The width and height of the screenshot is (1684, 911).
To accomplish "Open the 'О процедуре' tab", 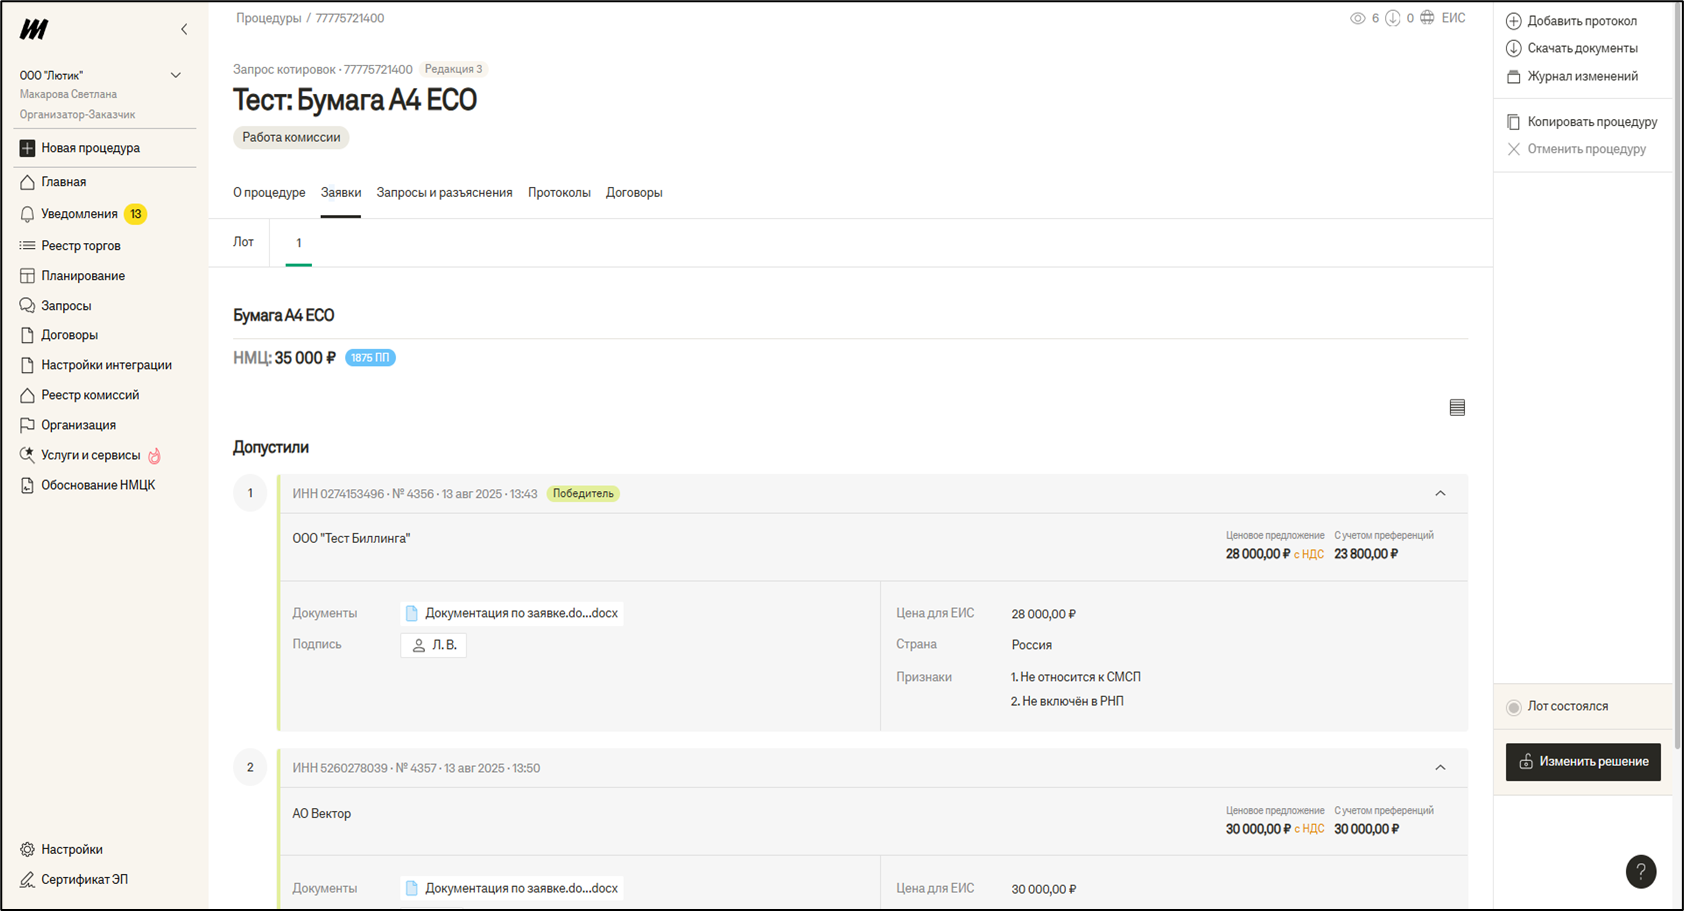I will pyautogui.click(x=269, y=192).
